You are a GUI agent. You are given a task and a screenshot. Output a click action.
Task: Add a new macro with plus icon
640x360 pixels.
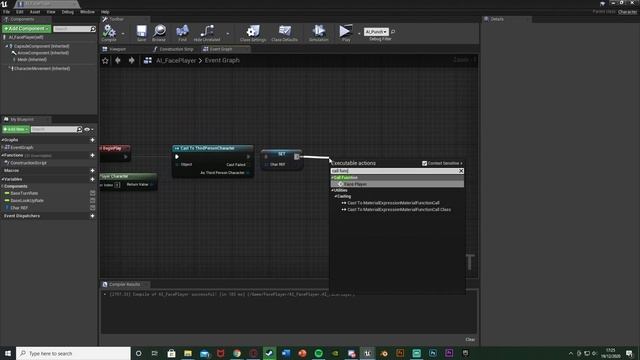click(x=92, y=171)
